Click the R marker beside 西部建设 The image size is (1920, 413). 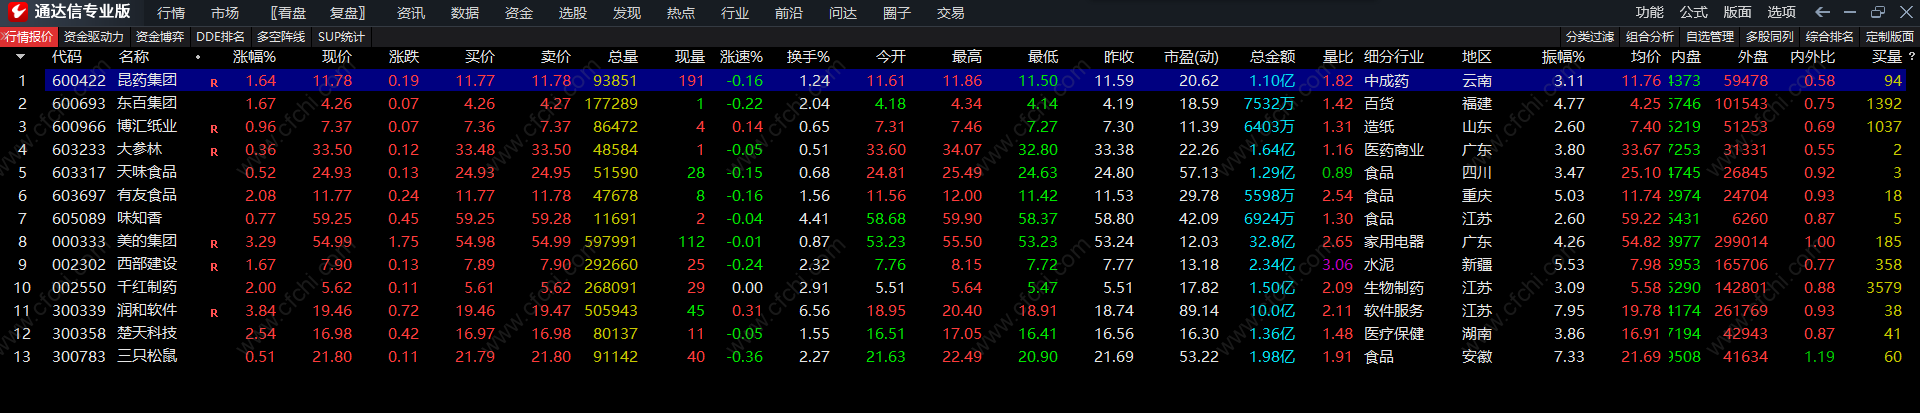pos(214,267)
